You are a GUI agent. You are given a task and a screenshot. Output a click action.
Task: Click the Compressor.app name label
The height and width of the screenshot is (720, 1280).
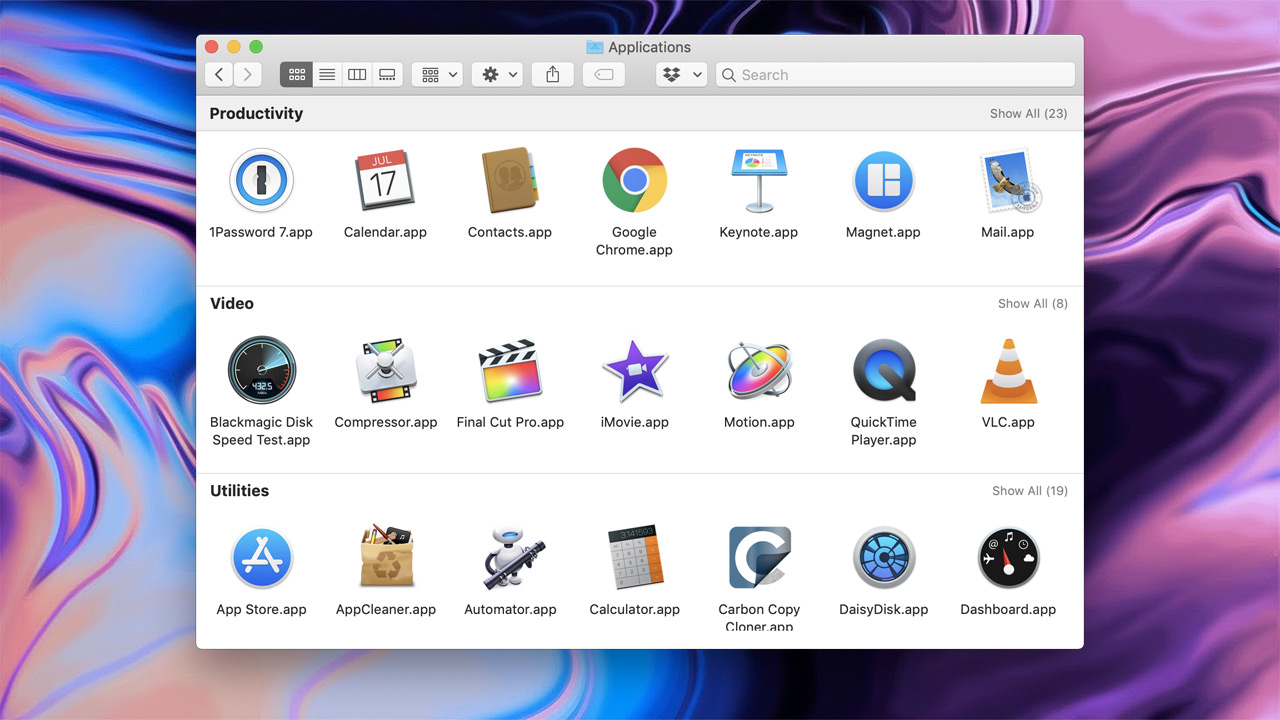386,422
